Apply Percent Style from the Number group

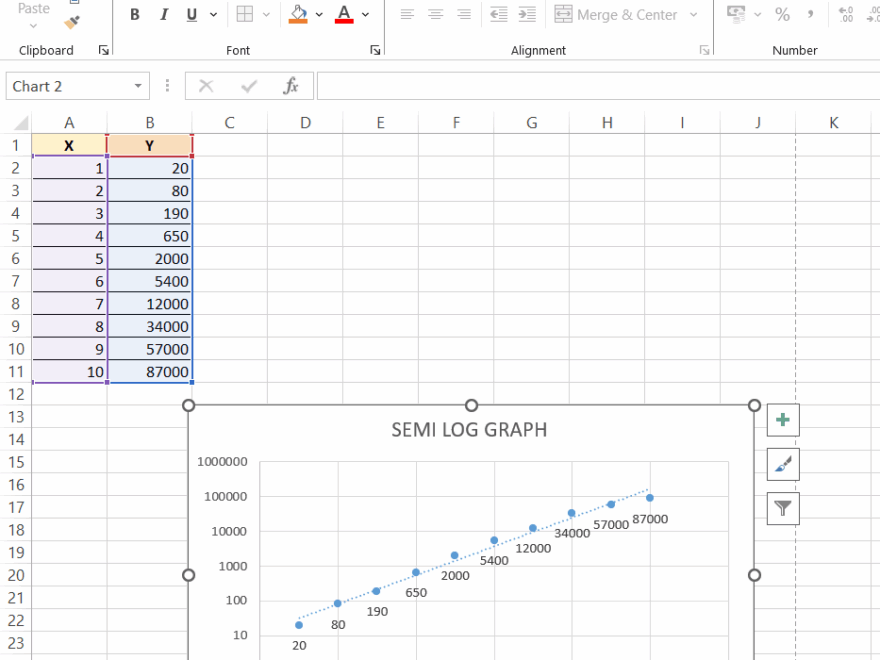coord(782,15)
